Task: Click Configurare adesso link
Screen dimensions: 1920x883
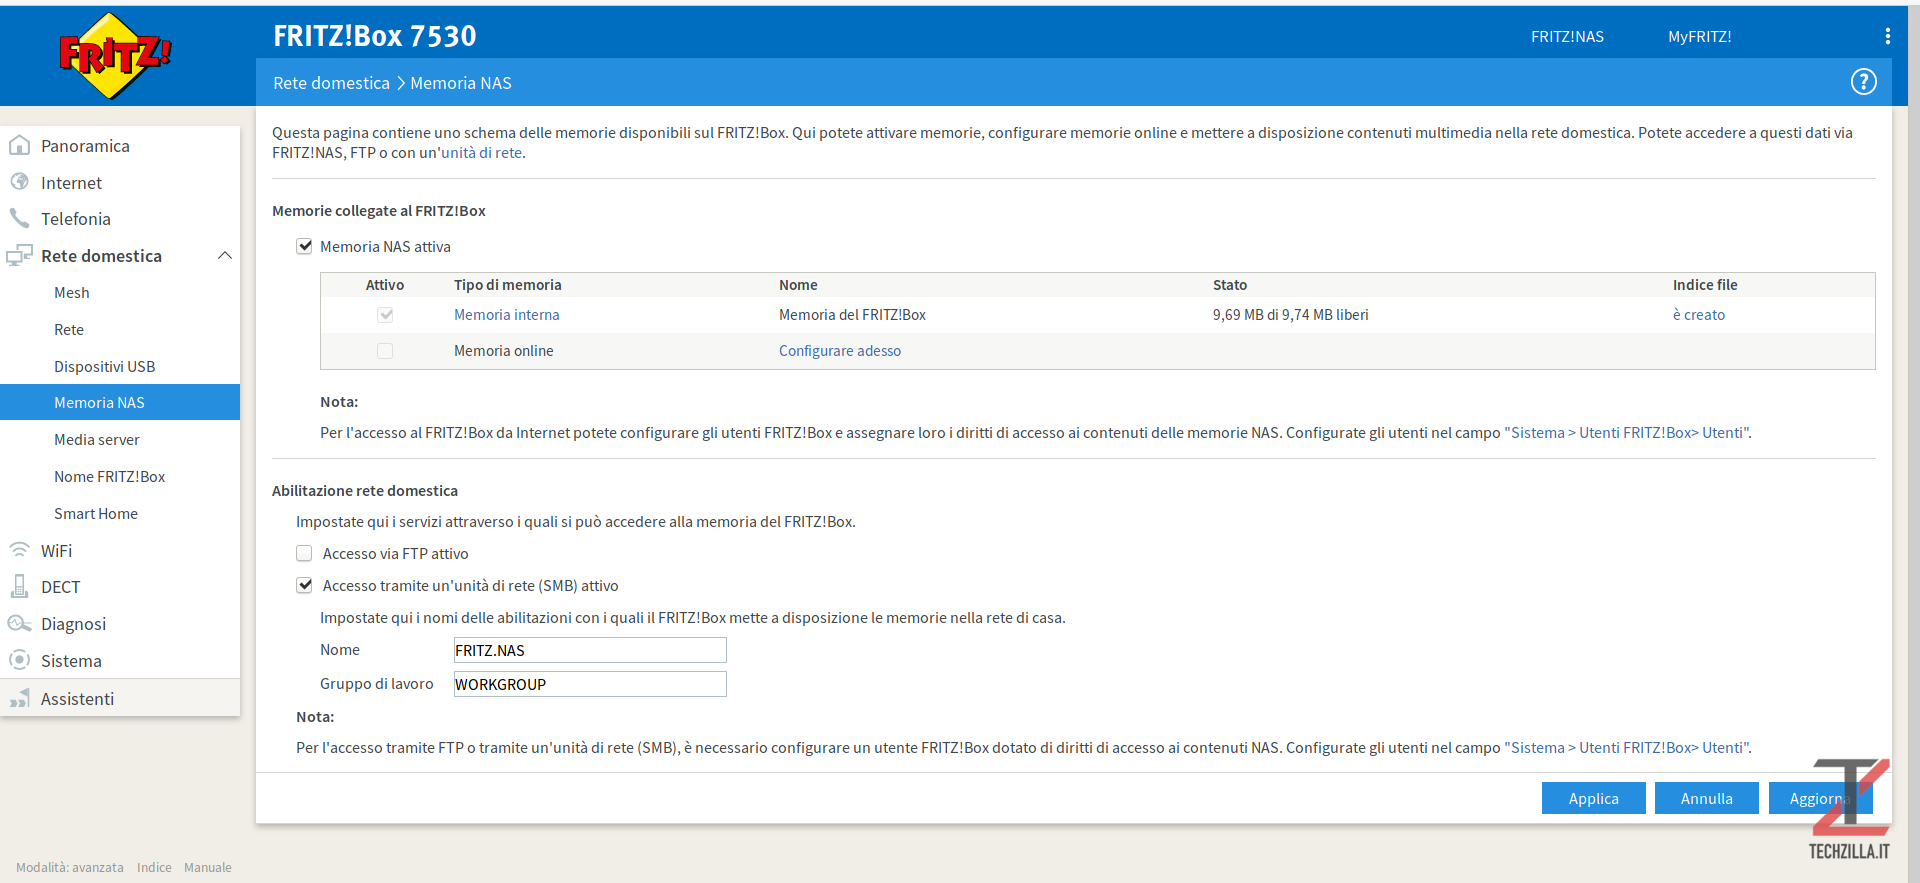Action: click(840, 350)
